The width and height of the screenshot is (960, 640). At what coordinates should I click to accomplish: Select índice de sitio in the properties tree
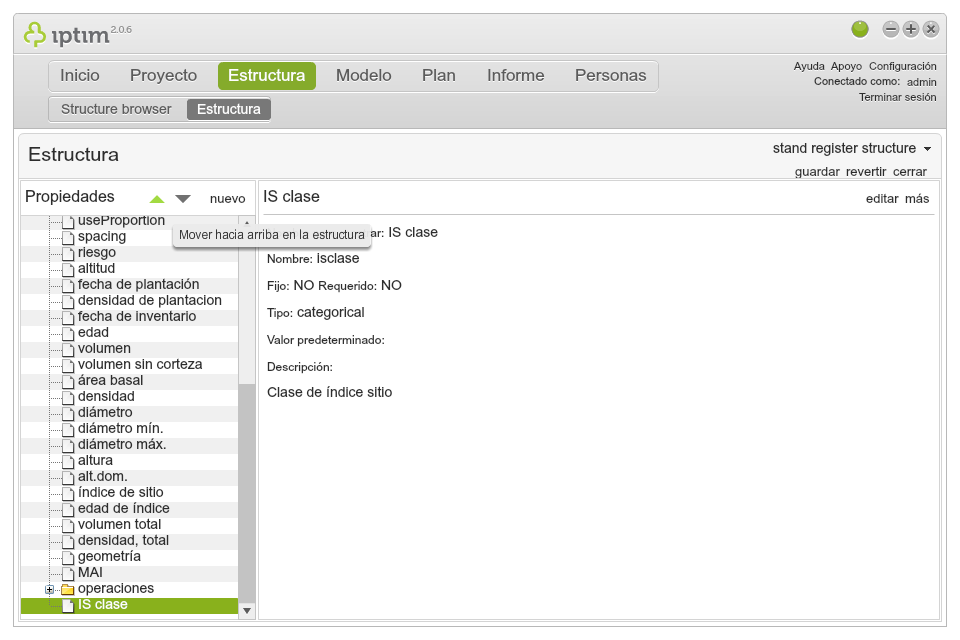click(x=118, y=492)
